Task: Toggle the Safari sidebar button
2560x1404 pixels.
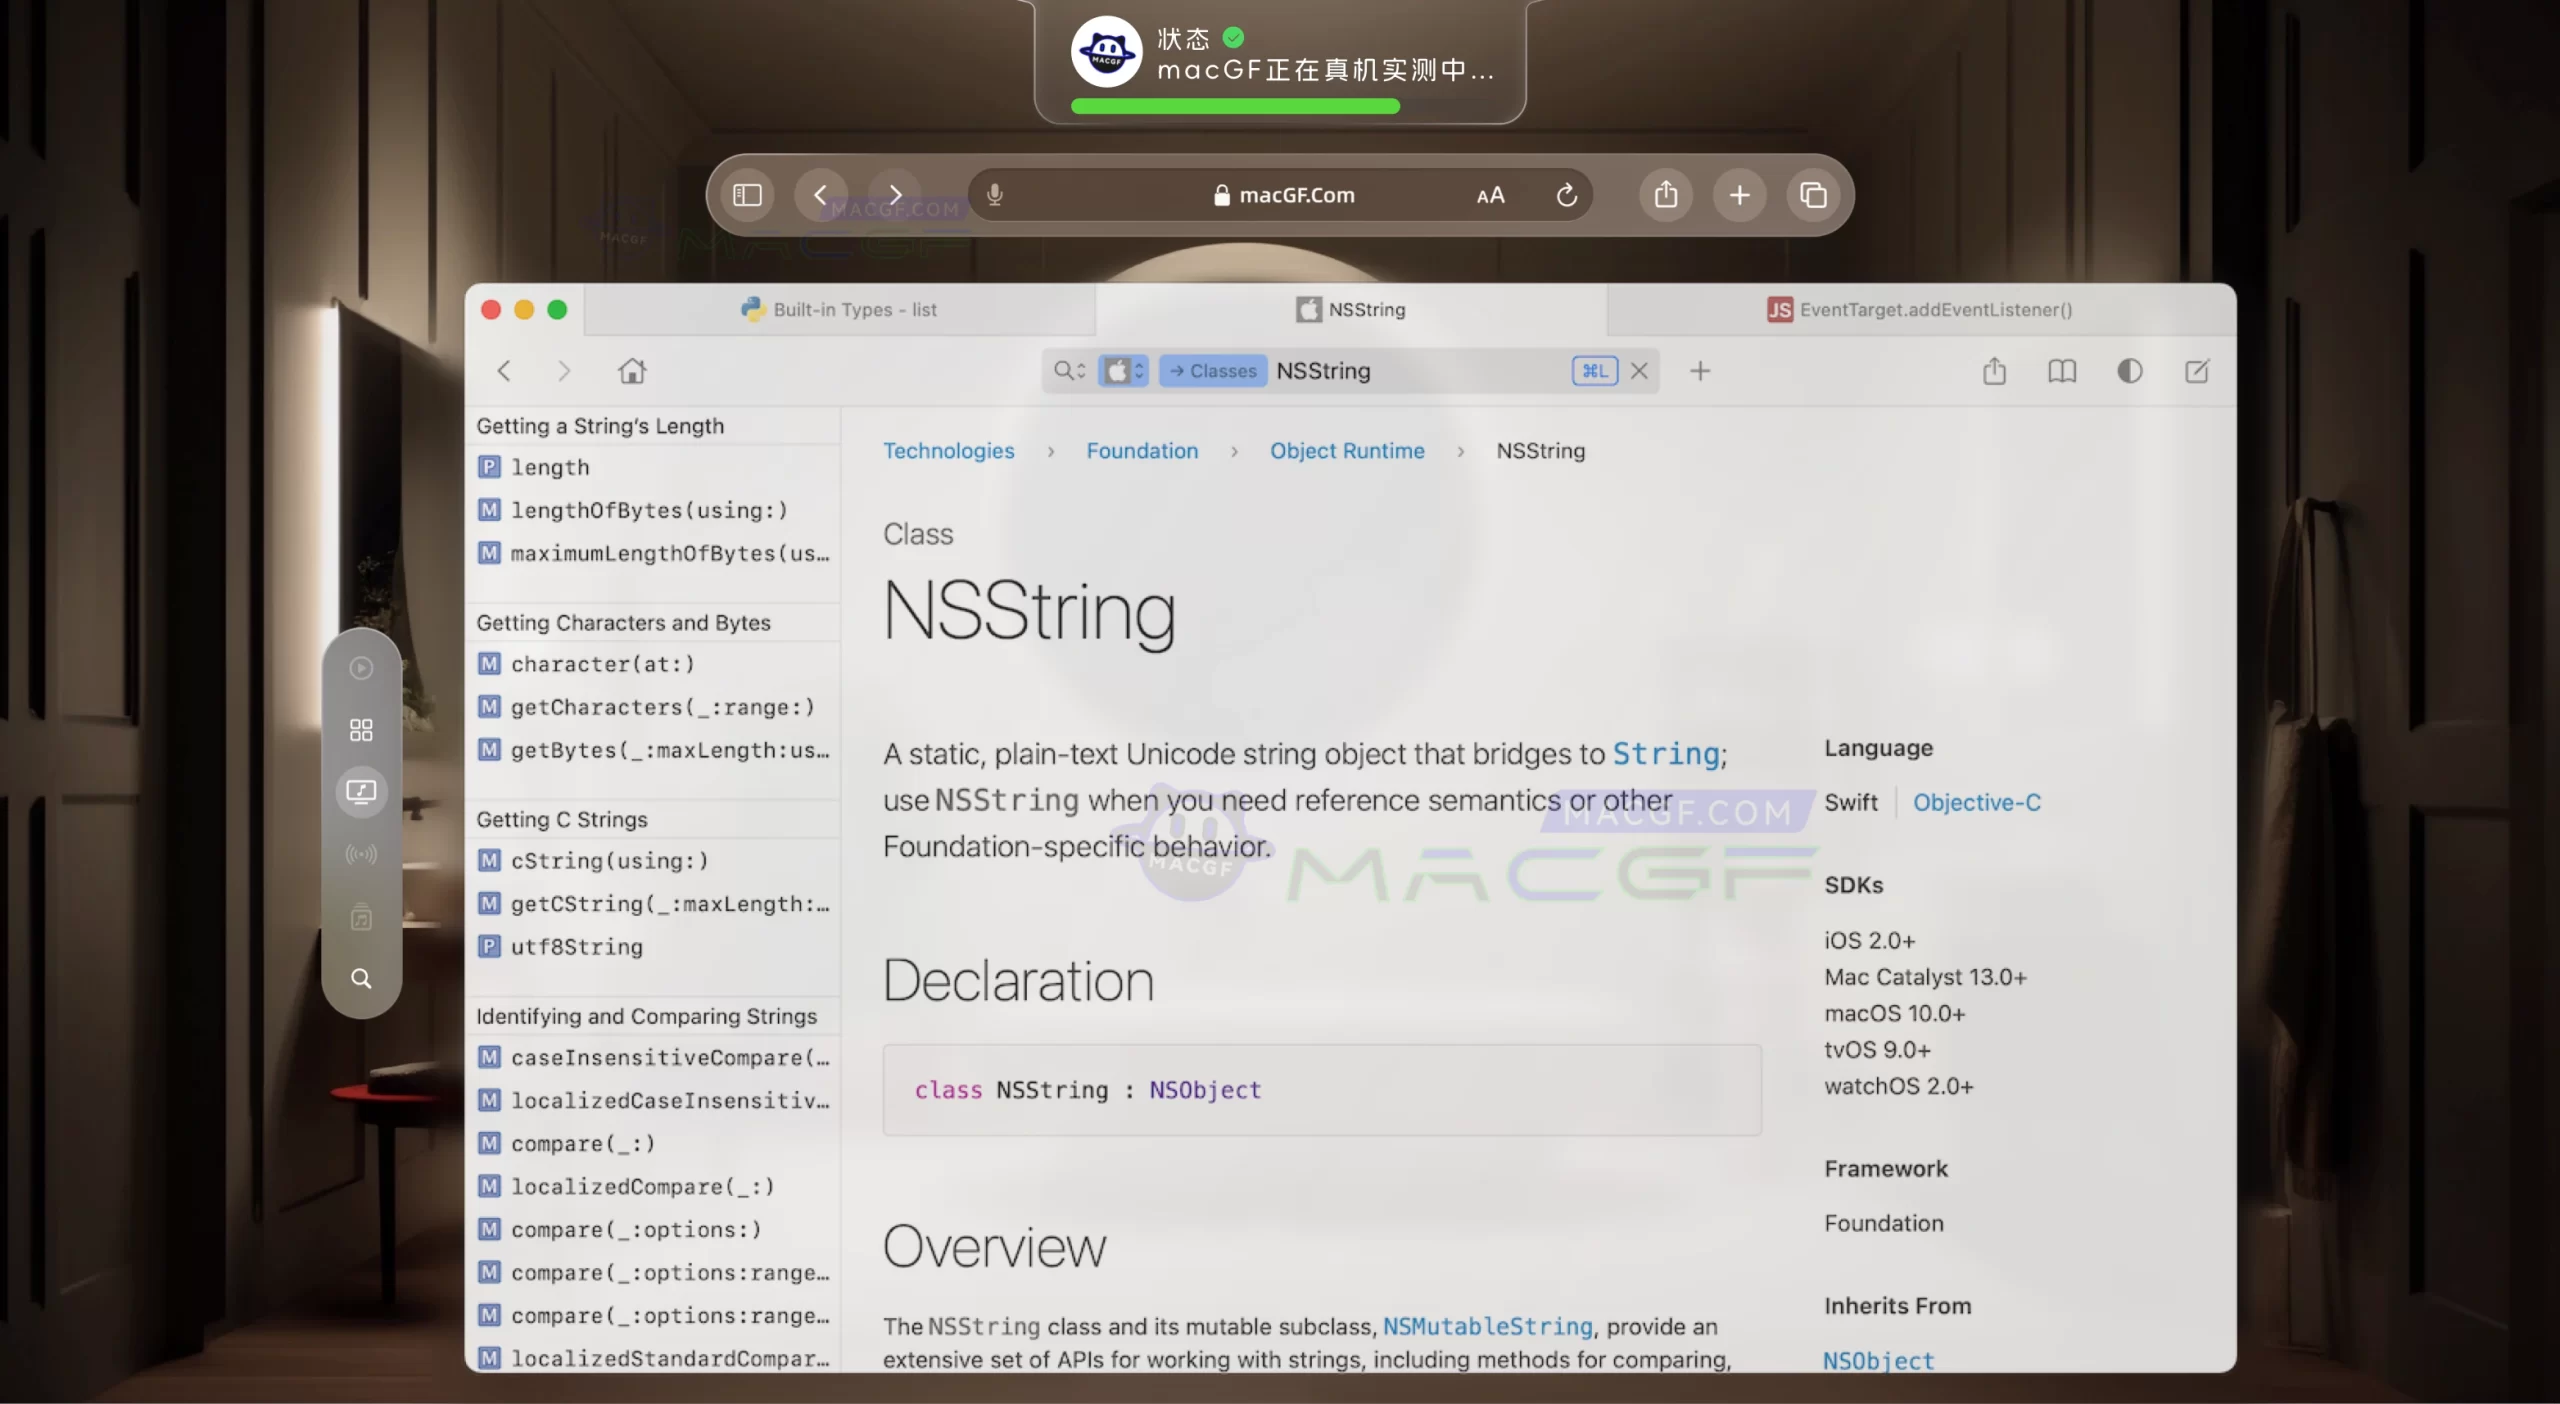Action: click(x=747, y=195)
